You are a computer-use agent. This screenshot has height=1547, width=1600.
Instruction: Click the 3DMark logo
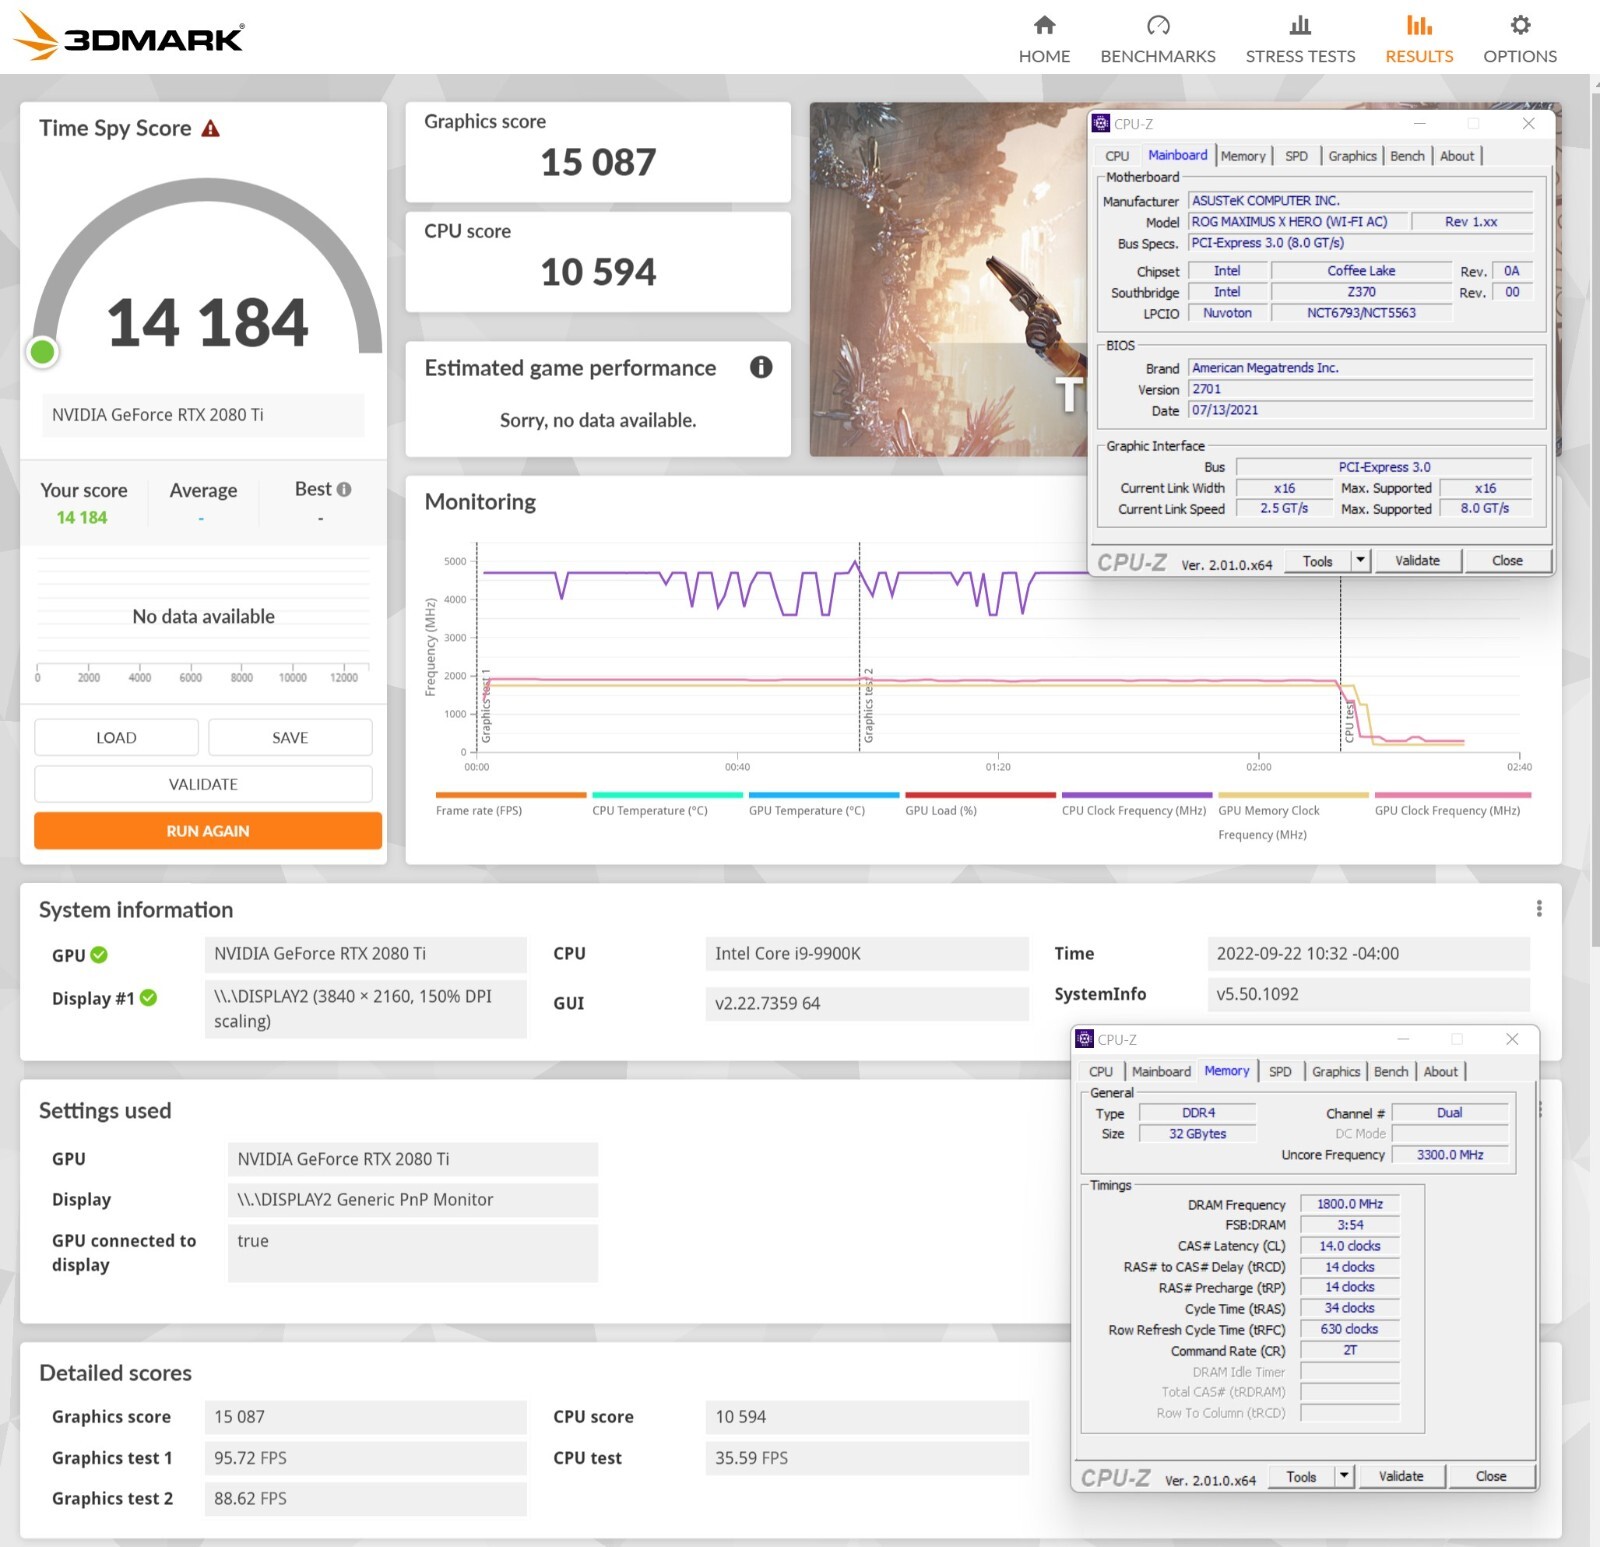[x=129, y=36]
